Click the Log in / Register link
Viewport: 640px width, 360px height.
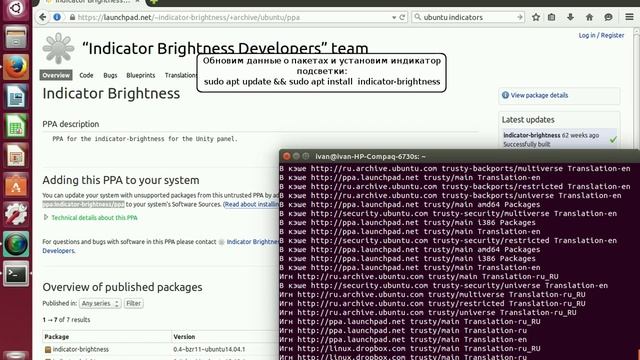[x=601, y=36]
